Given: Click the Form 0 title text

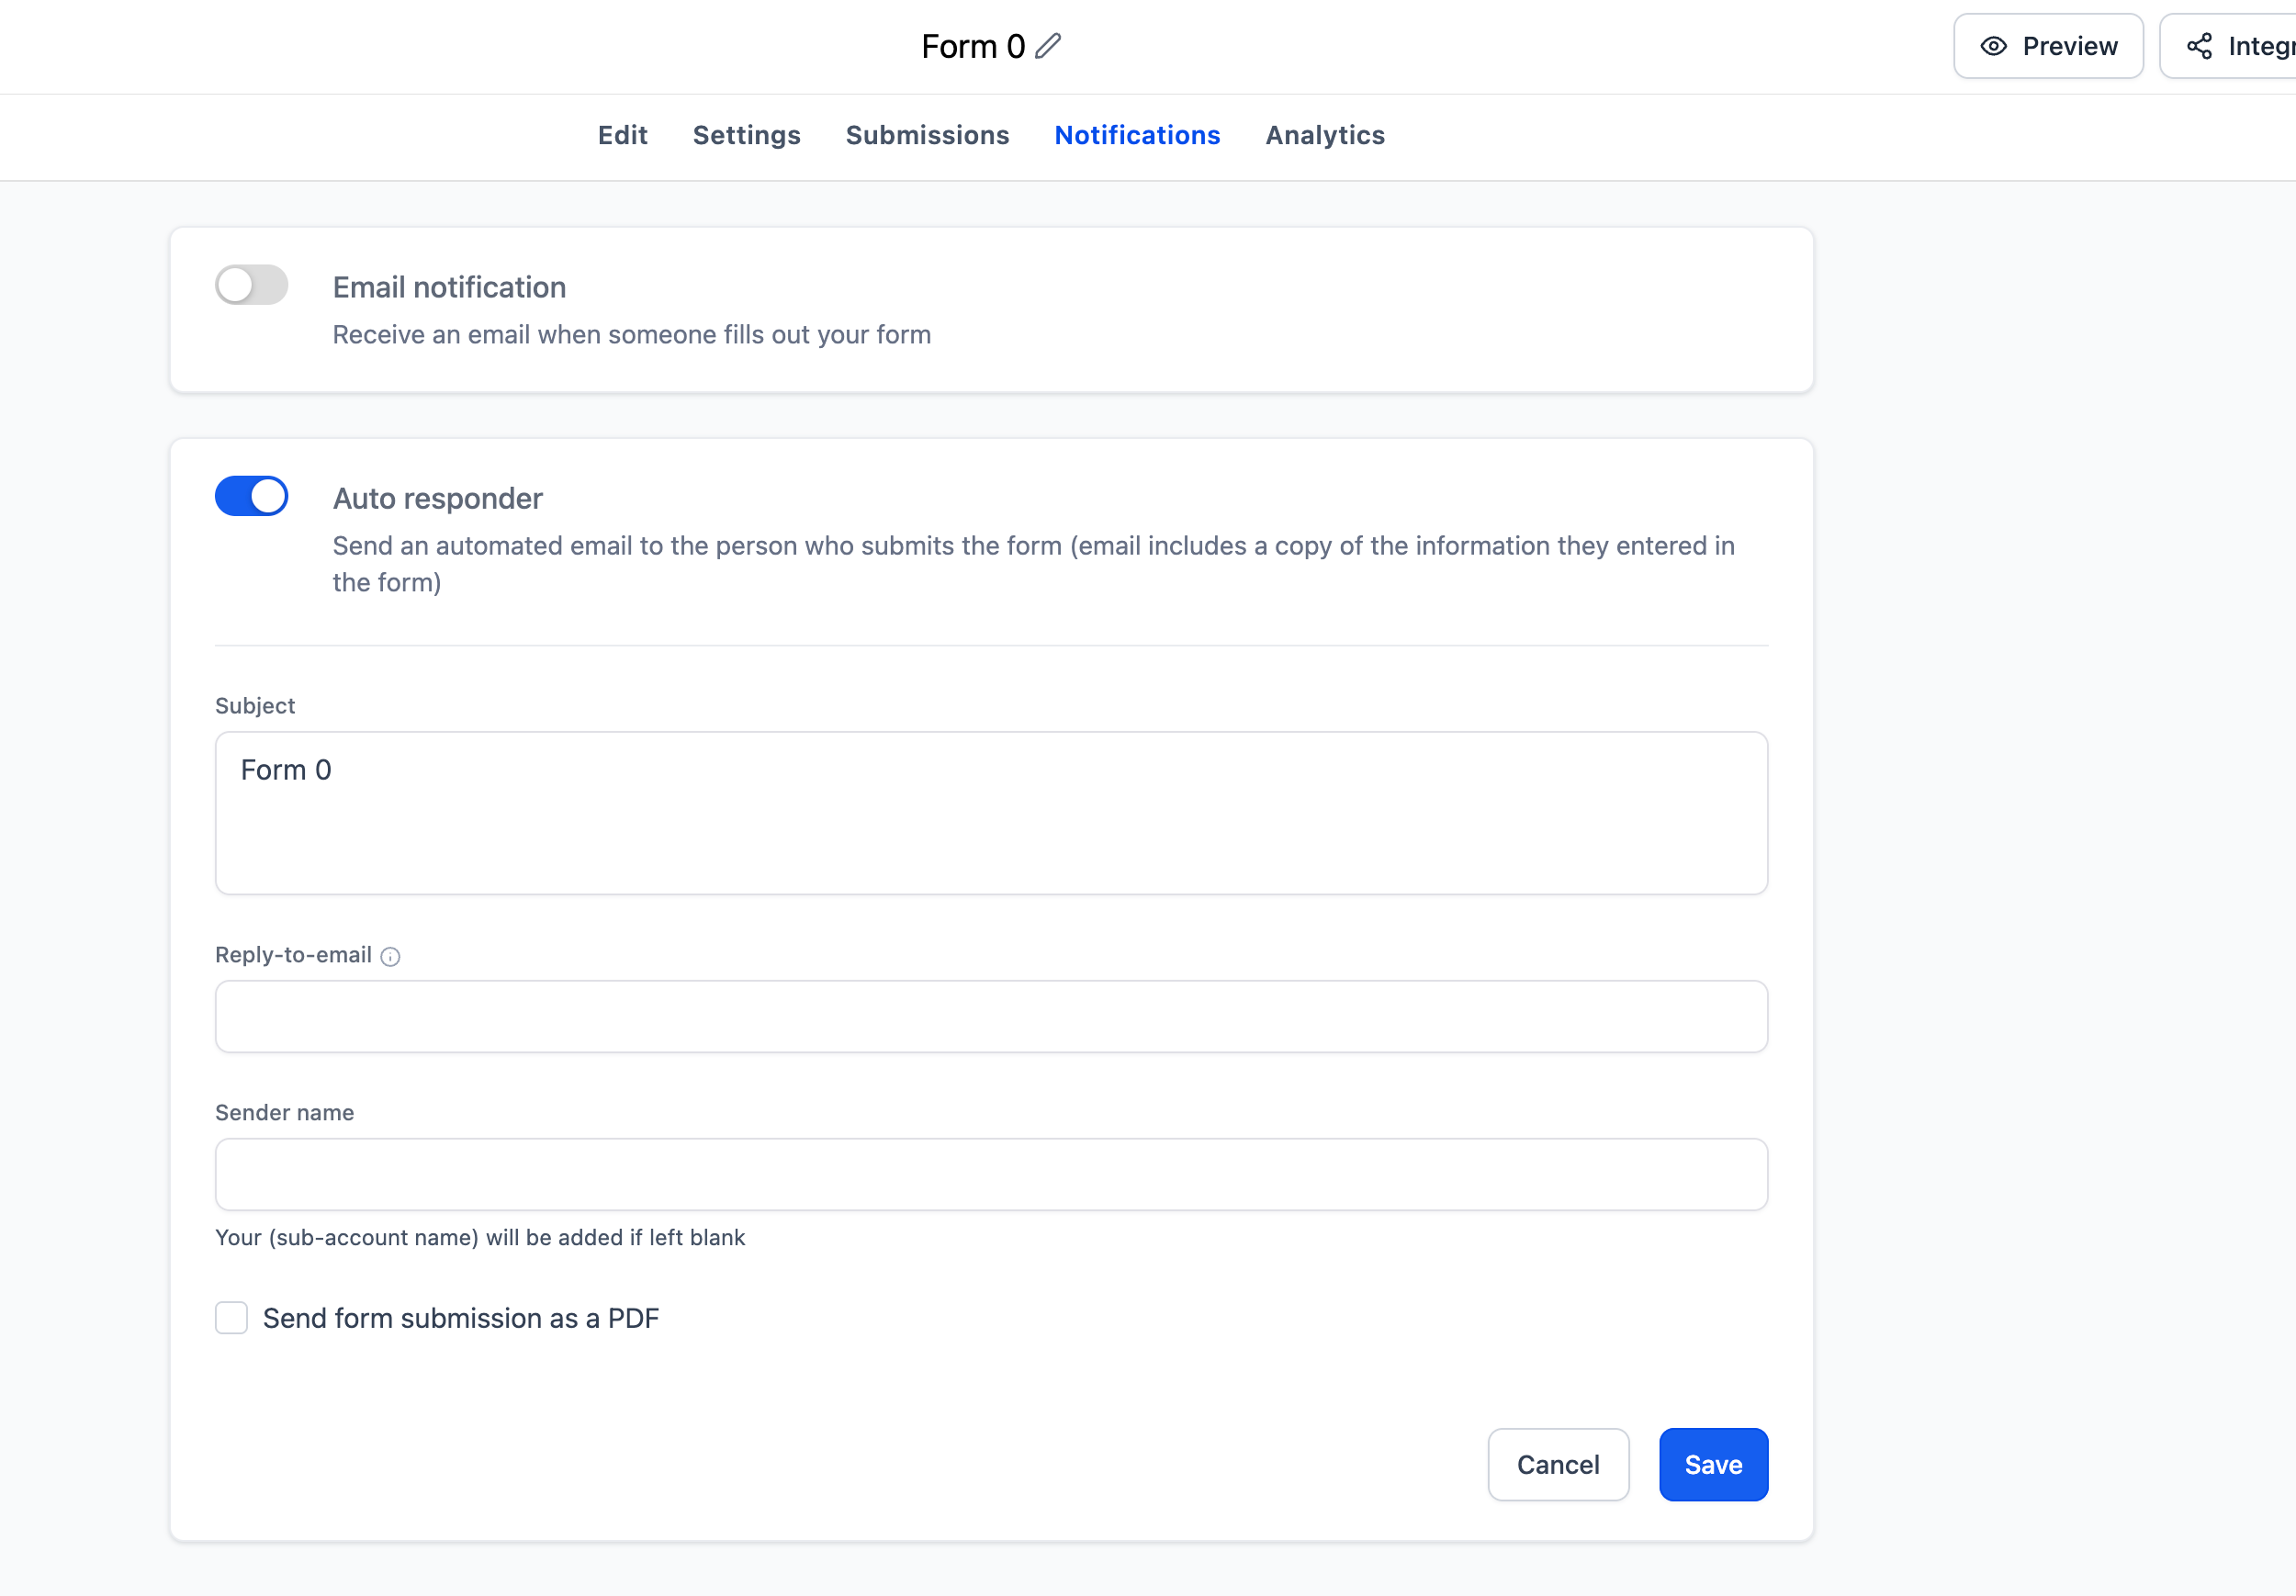Looking at the screenshot, I should [973, 46].
